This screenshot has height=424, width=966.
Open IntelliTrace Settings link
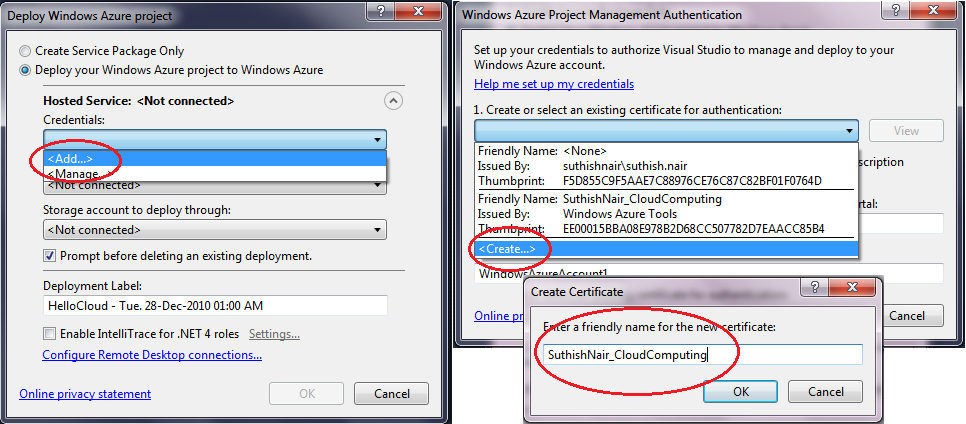click(x=274, y=334)
